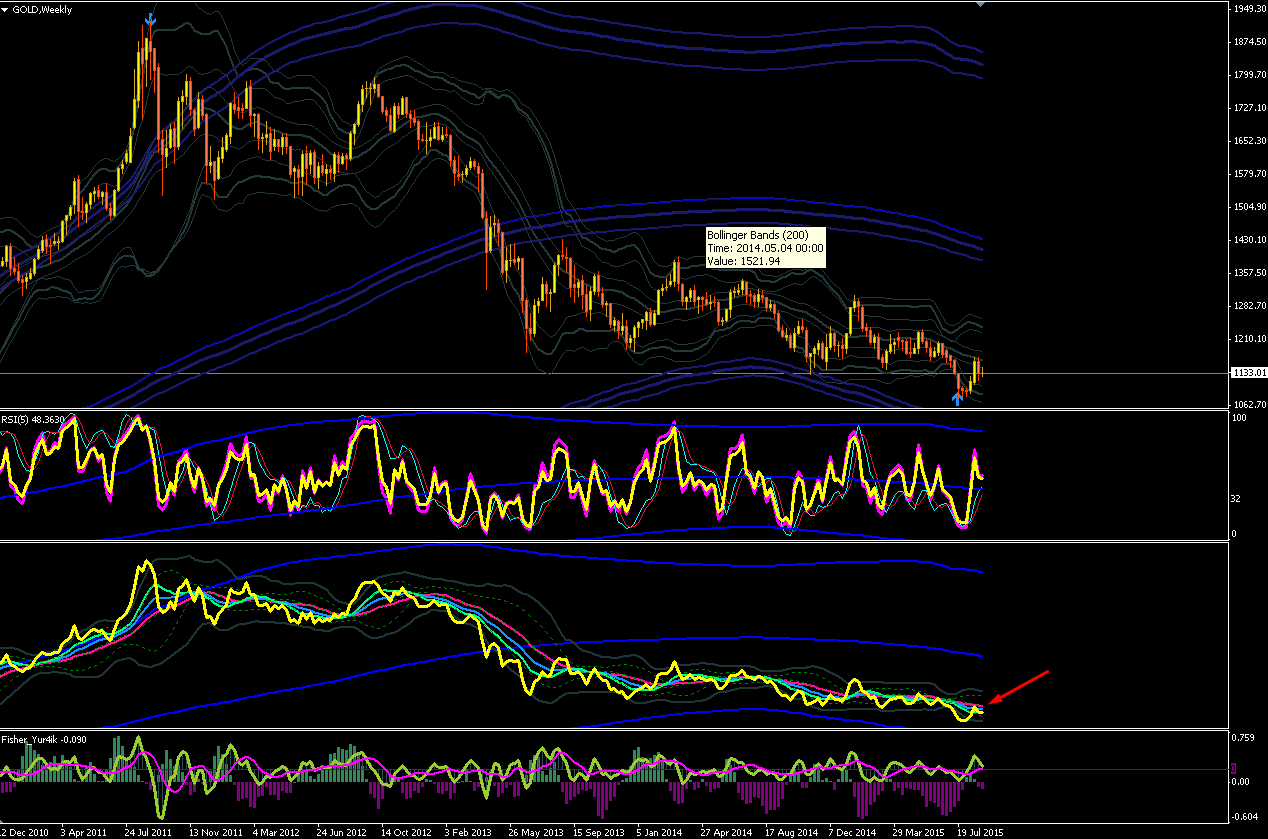Click the 1062.70 price scale label
The width and height of the screenshot is (1268, 839).
(1248, 405)
